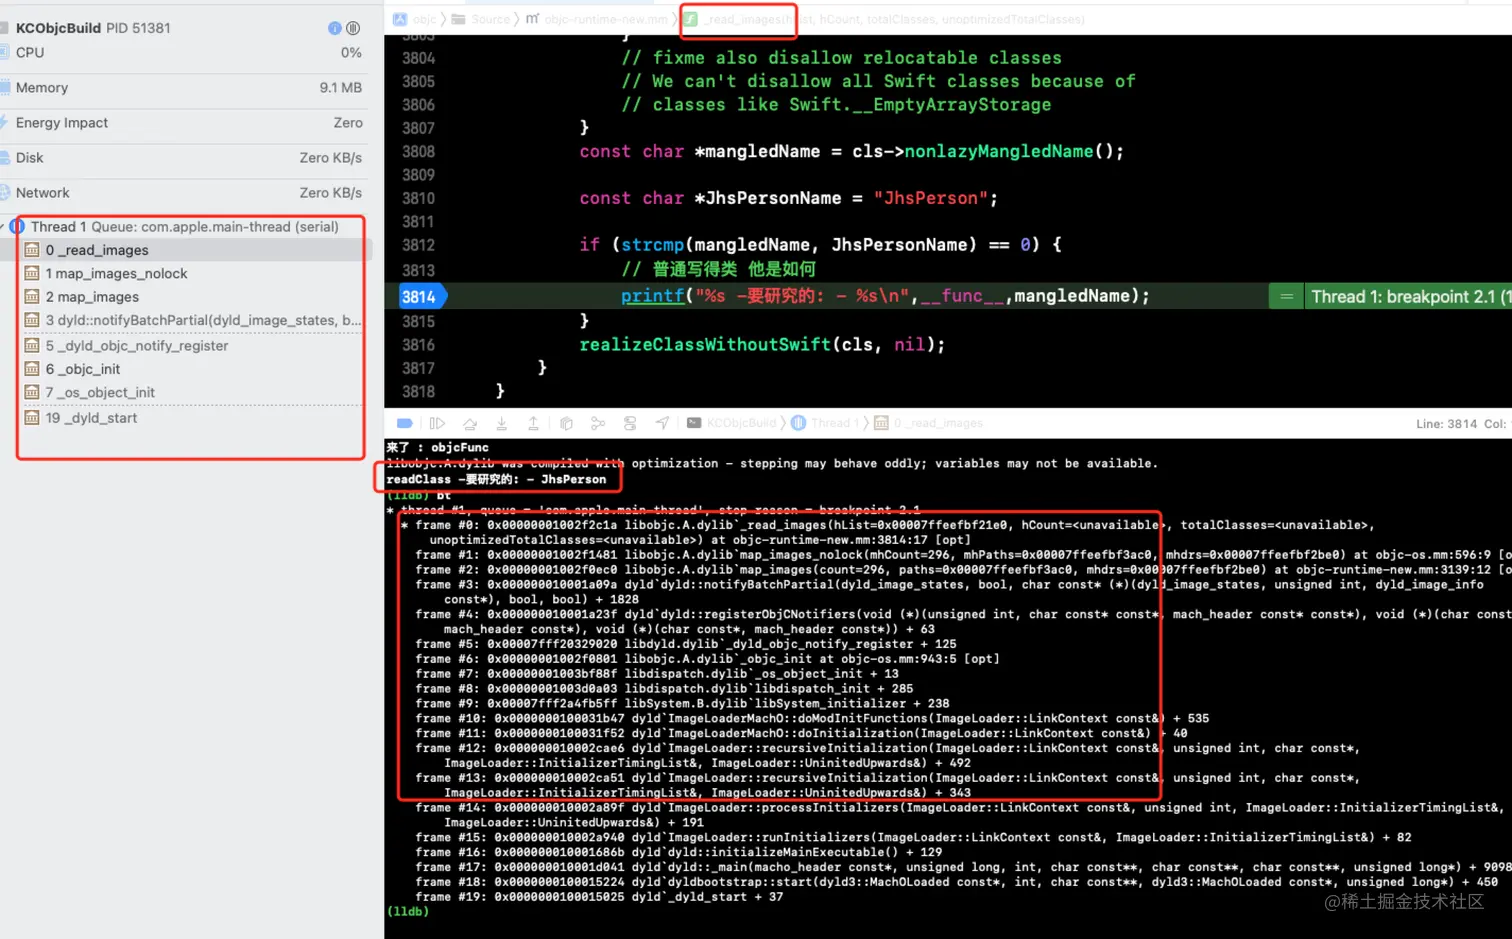Screen dimensions: 1512x939
Task: Open the Energy Impact gauge
Action: coord(185,123)
